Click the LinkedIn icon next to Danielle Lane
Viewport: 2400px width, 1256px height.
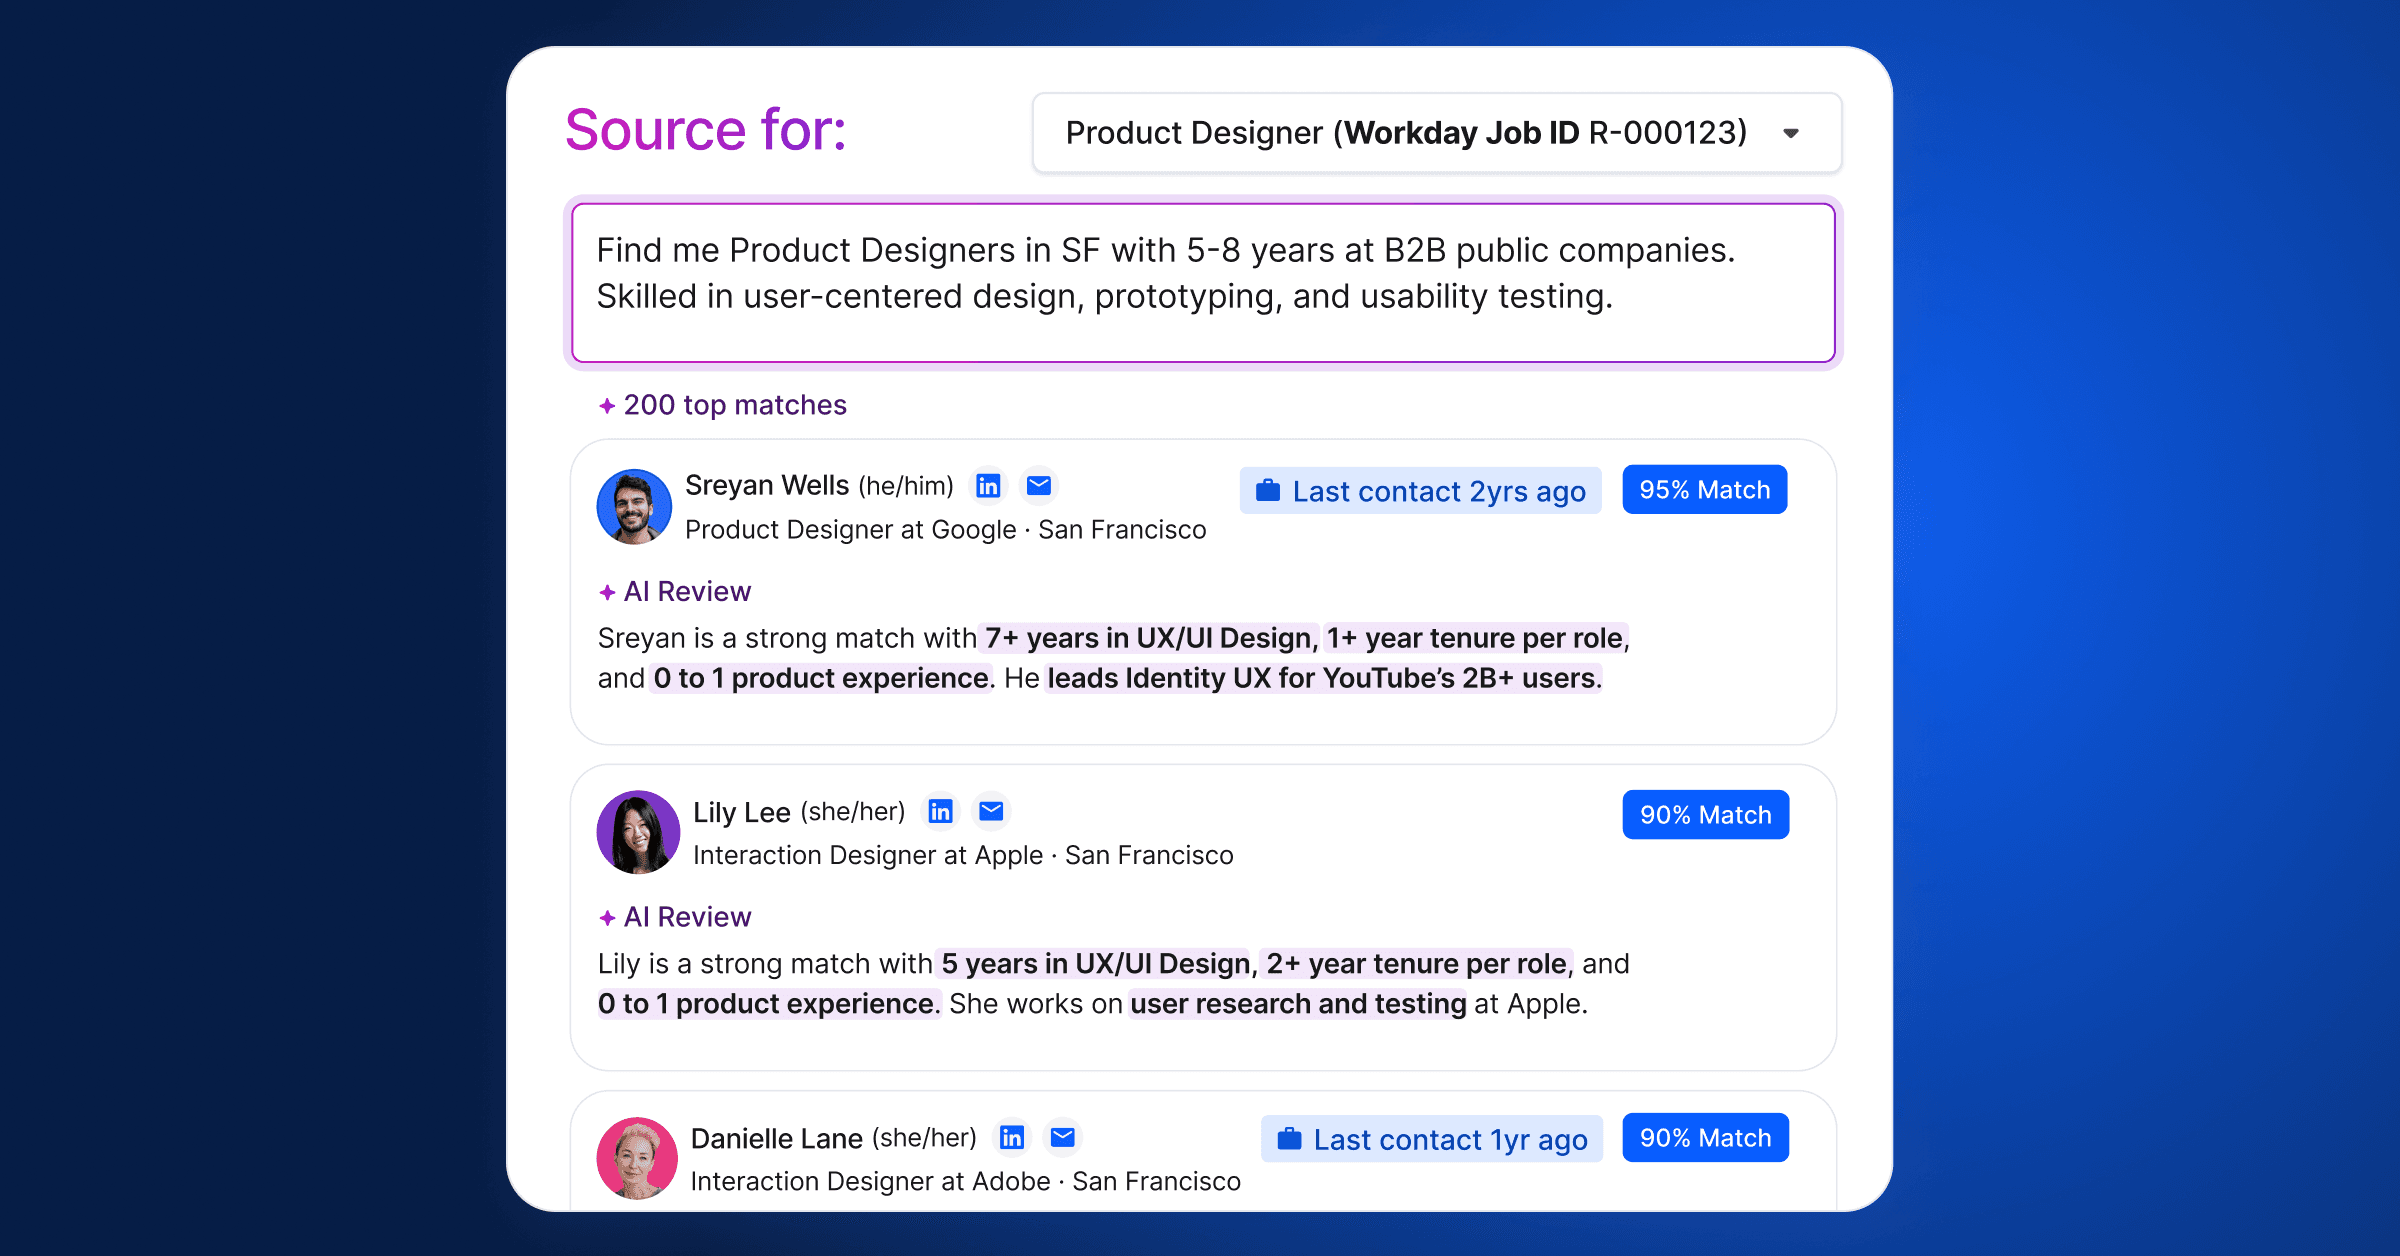coord(1011,1137)
